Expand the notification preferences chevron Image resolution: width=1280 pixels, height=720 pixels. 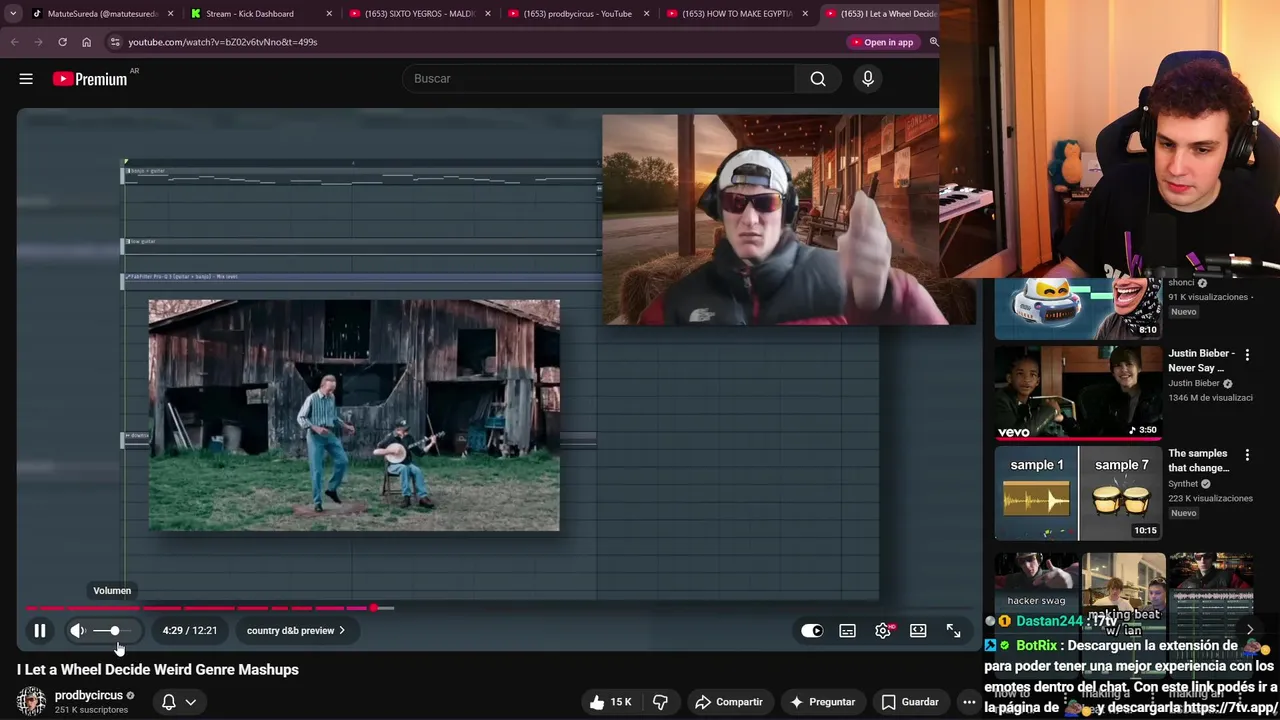click(190, 702)
